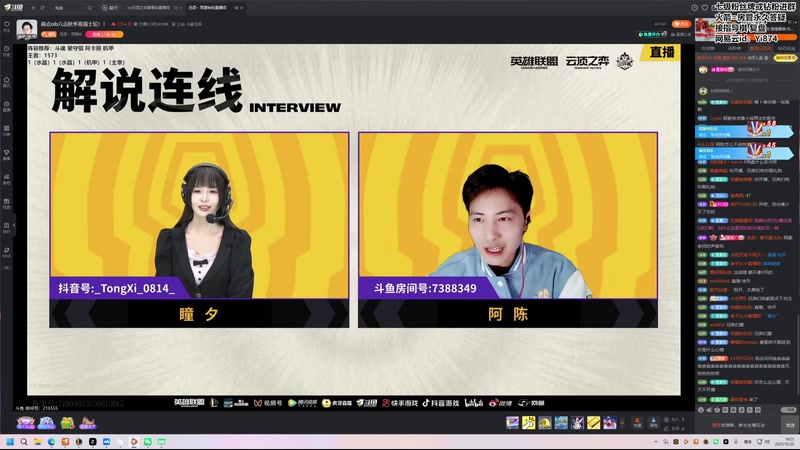
Task: Click the 登录 login link in chat input
Action: [716, 425]
